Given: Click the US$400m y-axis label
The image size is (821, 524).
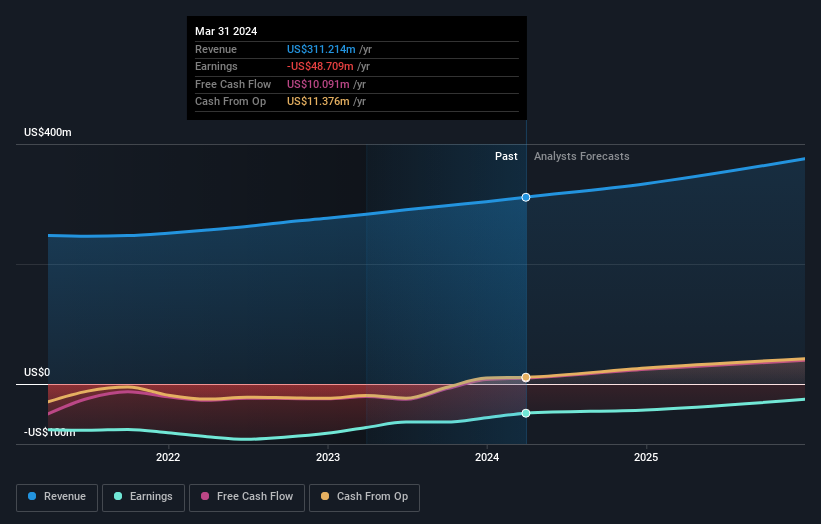Looking at the screenshot, I should [48, 132].
